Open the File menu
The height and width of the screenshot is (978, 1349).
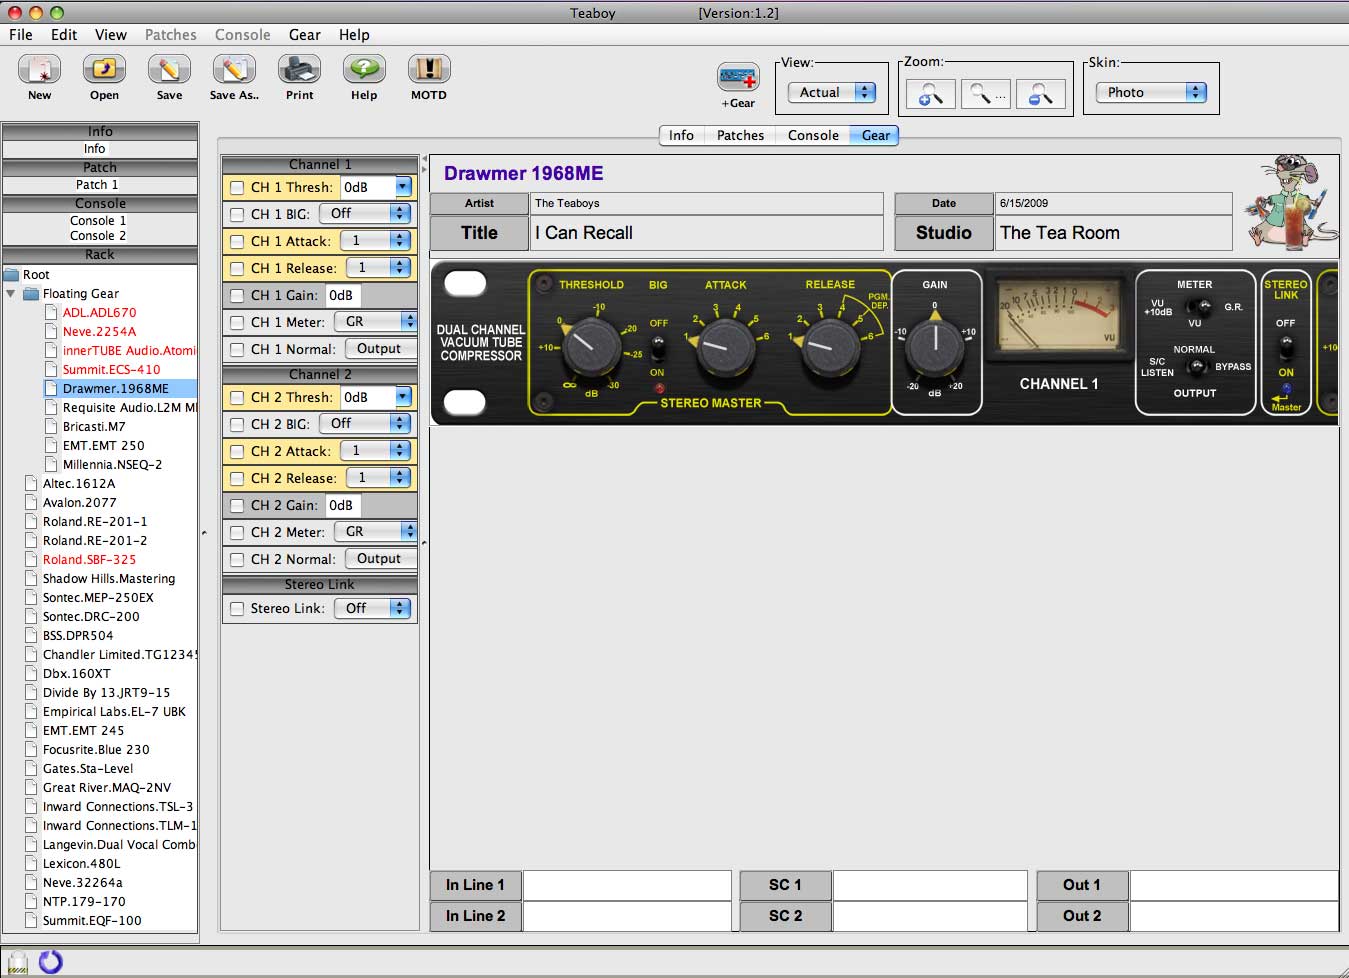pyautogui.click(x=21, y=34)
